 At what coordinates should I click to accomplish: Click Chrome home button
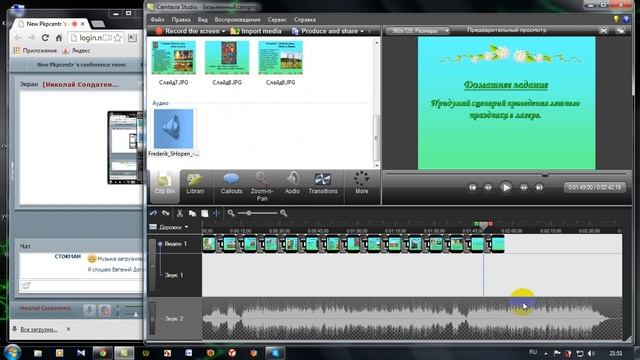59,38
